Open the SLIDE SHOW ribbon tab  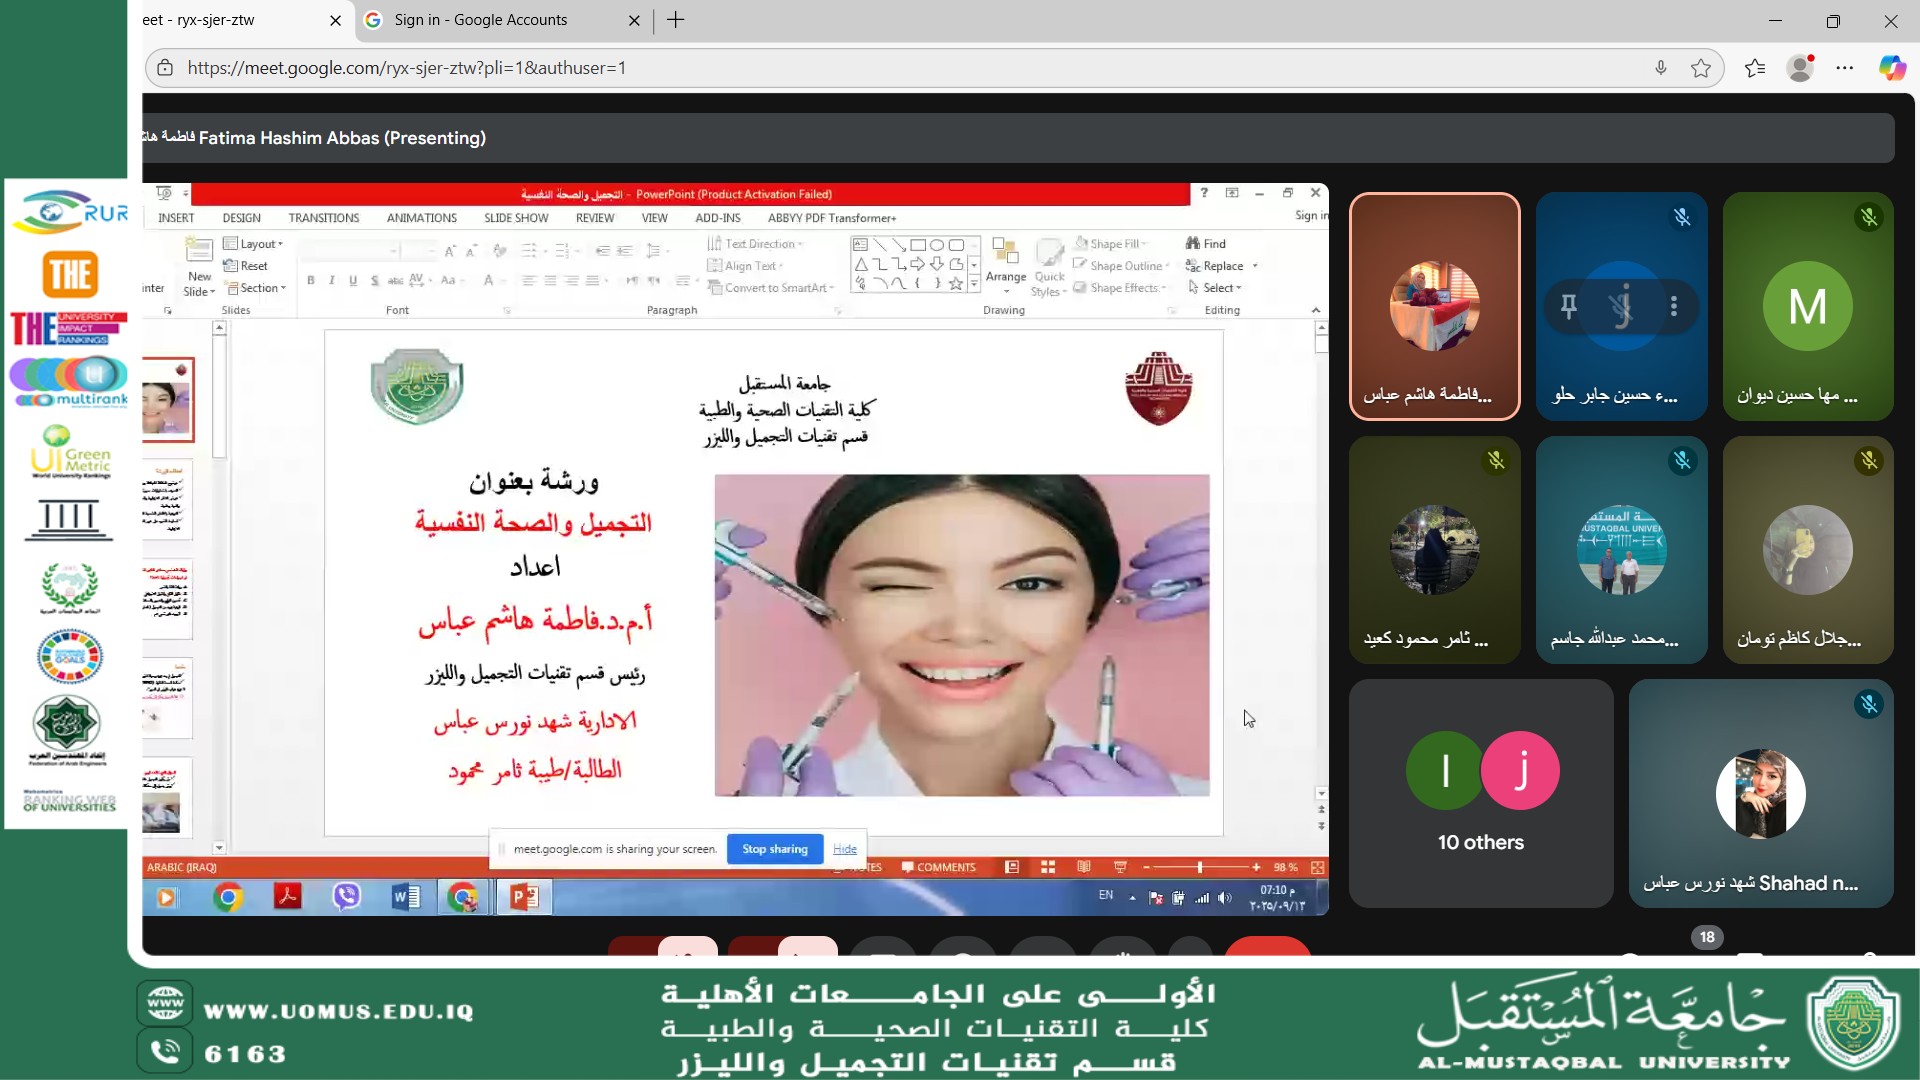click(516, 218)
